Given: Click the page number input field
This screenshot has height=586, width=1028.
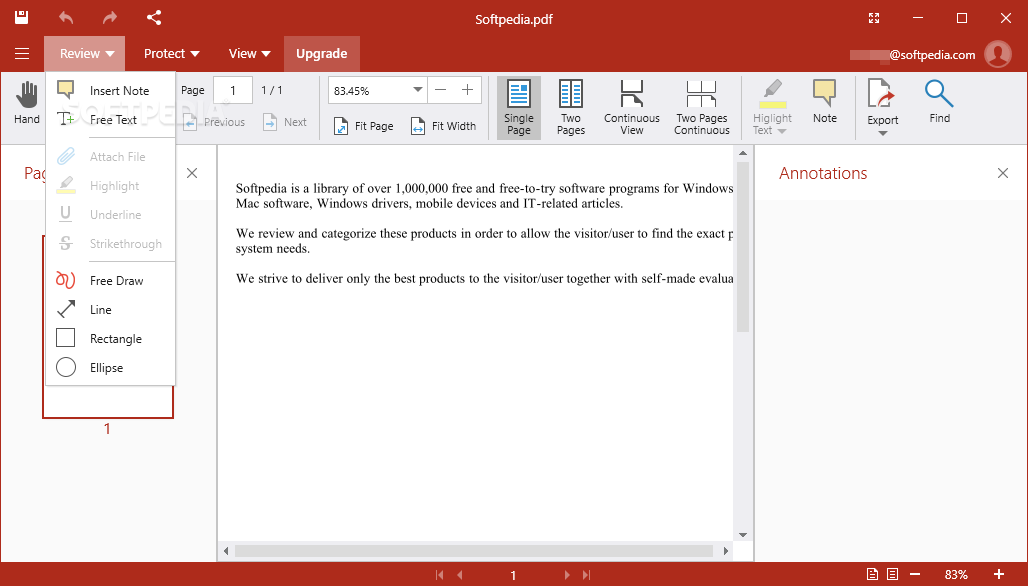Looking at the screenshot, I should pos(233,90).
